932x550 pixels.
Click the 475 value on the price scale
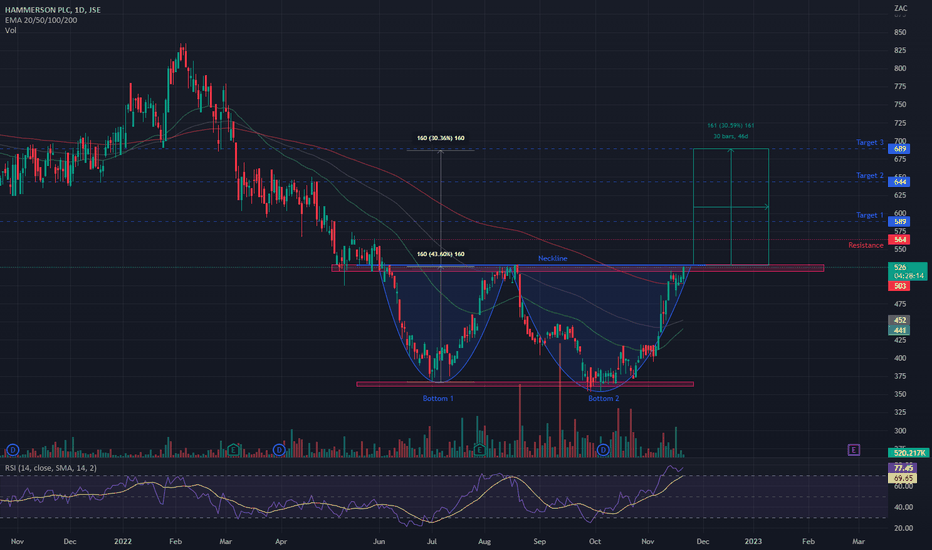(x=900, y=304)
